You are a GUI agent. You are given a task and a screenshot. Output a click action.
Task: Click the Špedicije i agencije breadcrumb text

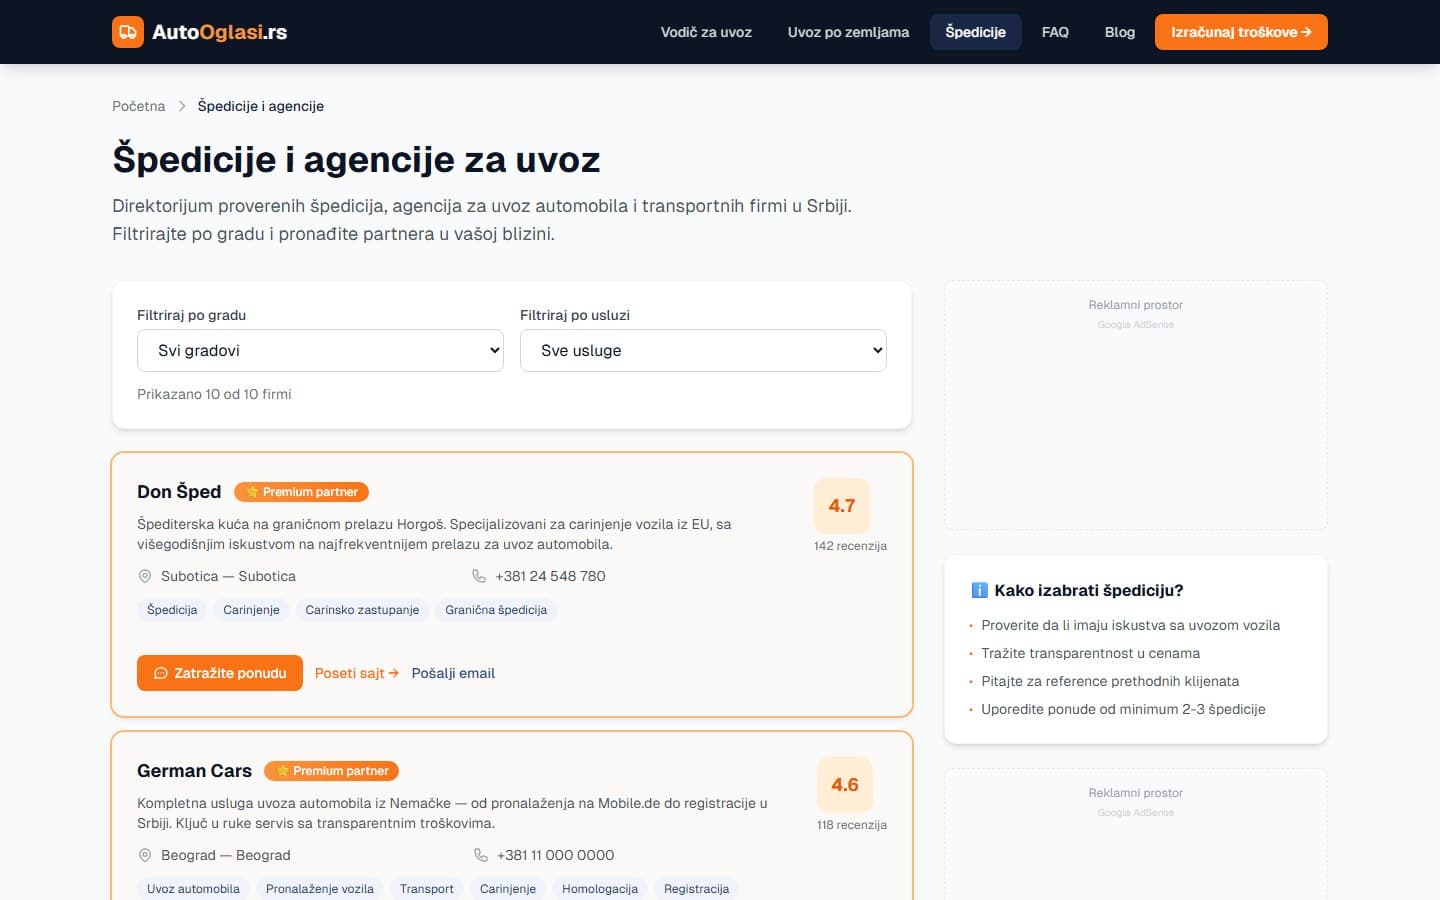261,106
